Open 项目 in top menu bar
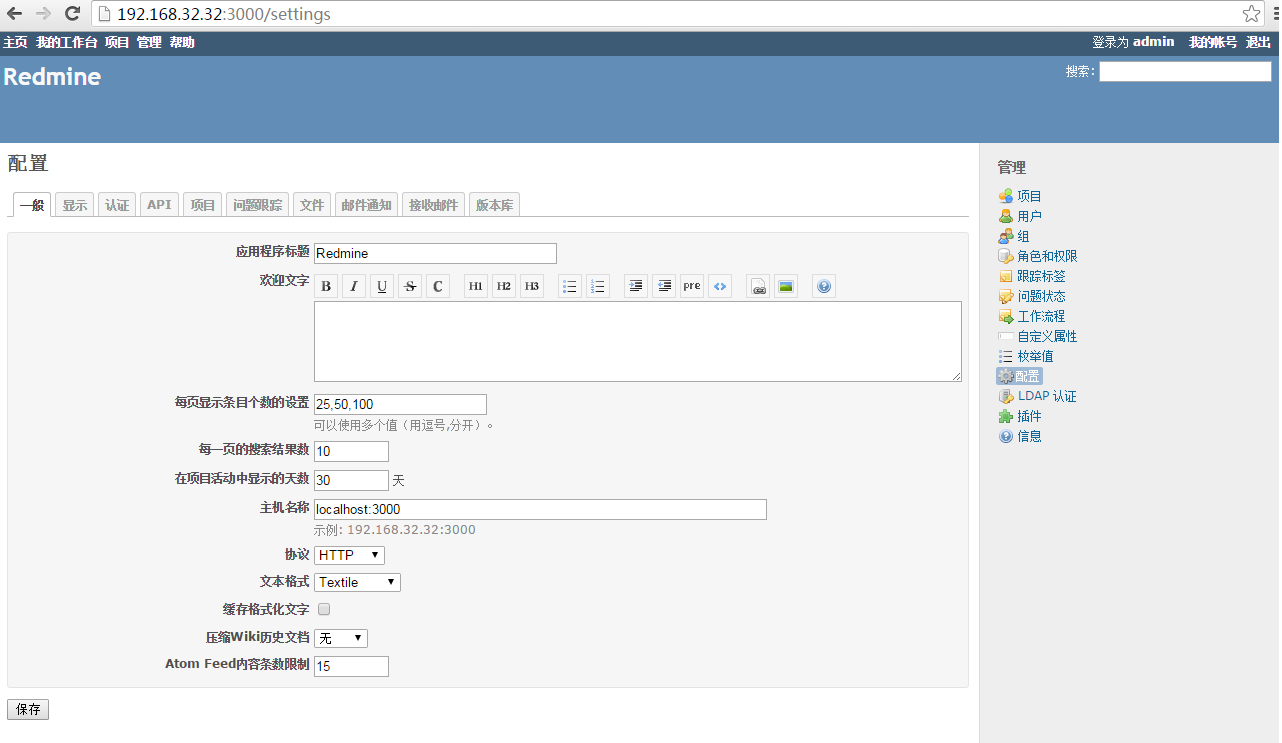Image resolution: width=1282 pixels, height=743 pixels. 117,42
